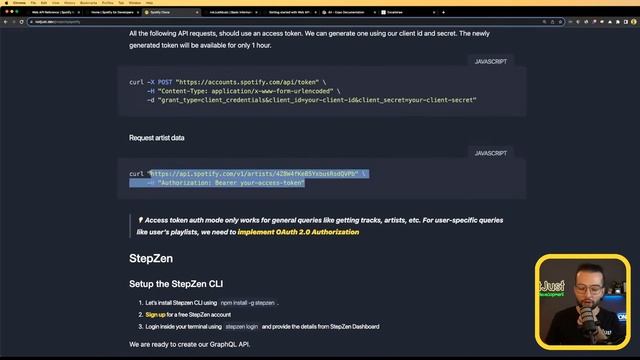Switch to Home Spotify for Developers tab
This screenshot has width=640, height=360.
112,12
